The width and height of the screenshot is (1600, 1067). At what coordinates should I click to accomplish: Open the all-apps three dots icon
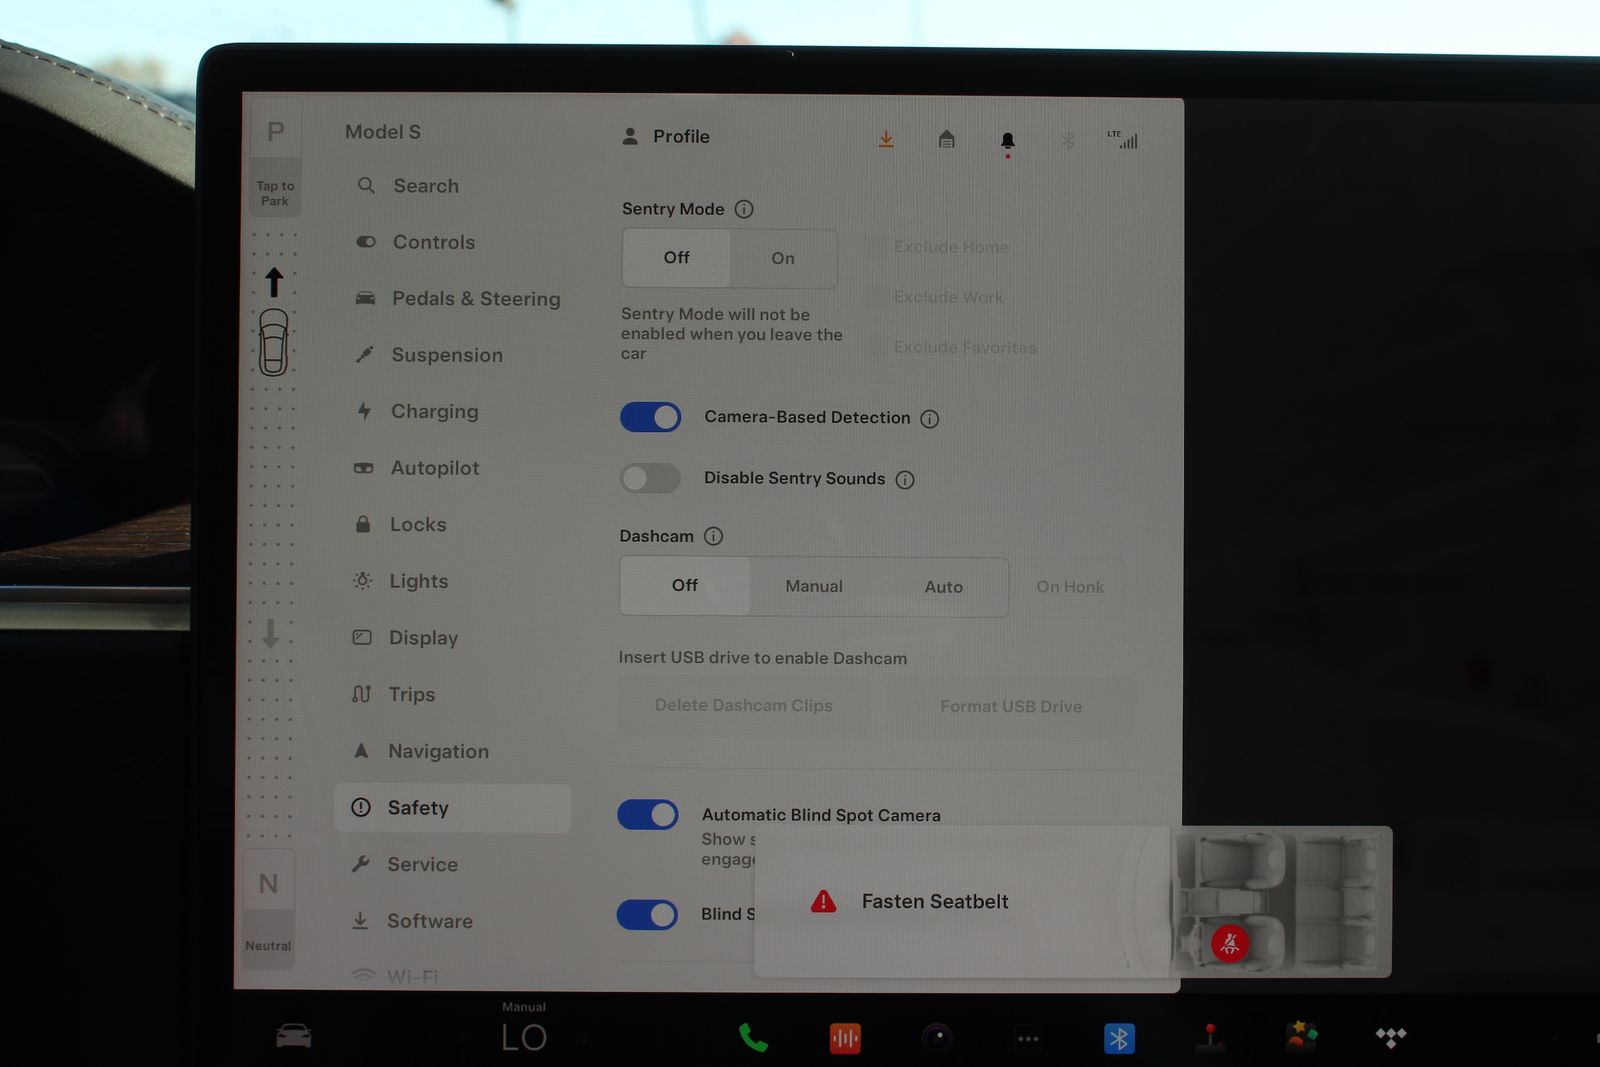tap(1028, 1039)
